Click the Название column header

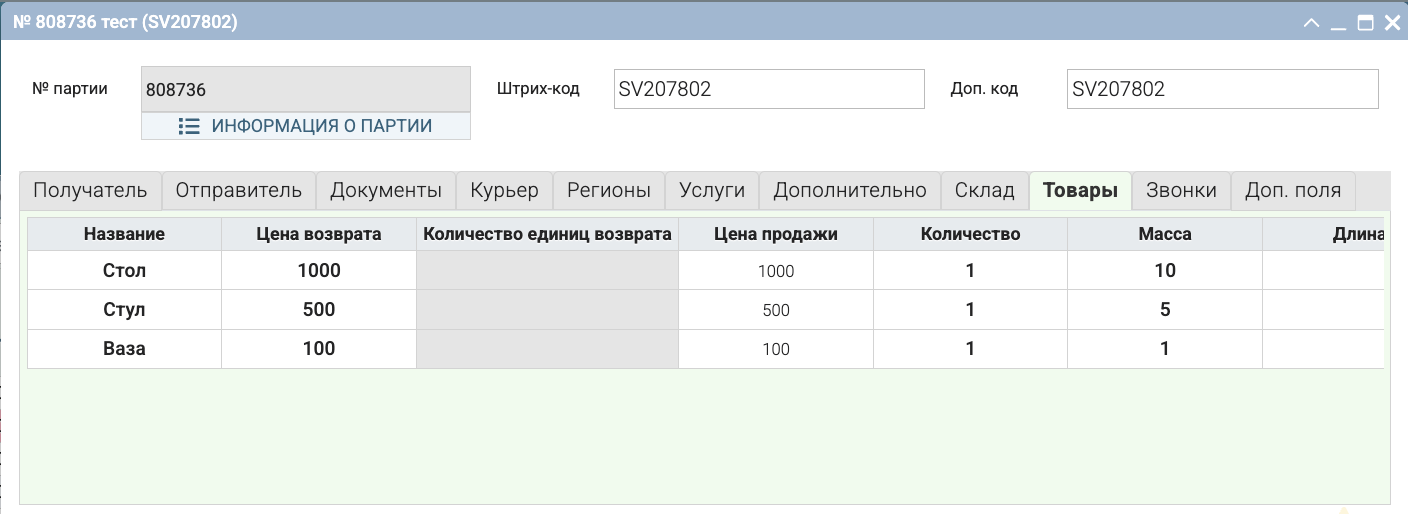(x=124, y=234)
